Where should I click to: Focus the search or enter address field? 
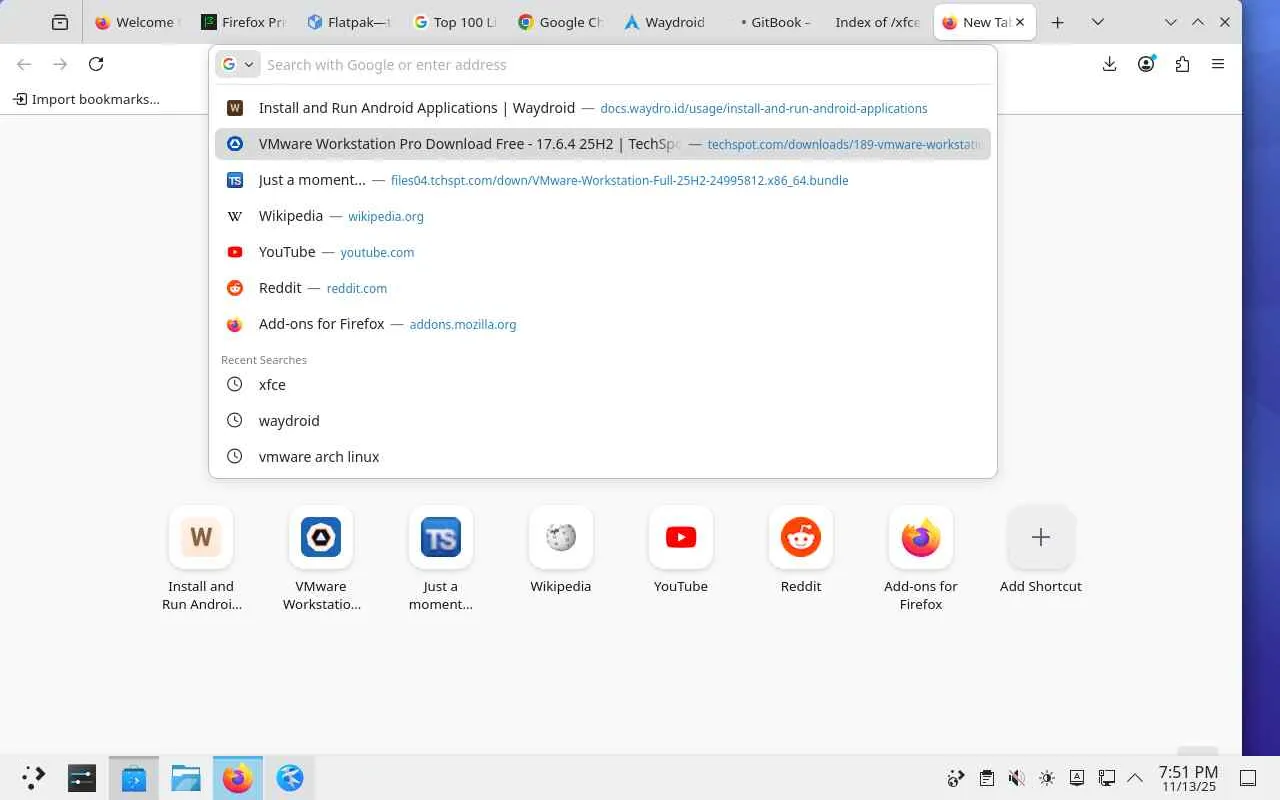(626, 64)
